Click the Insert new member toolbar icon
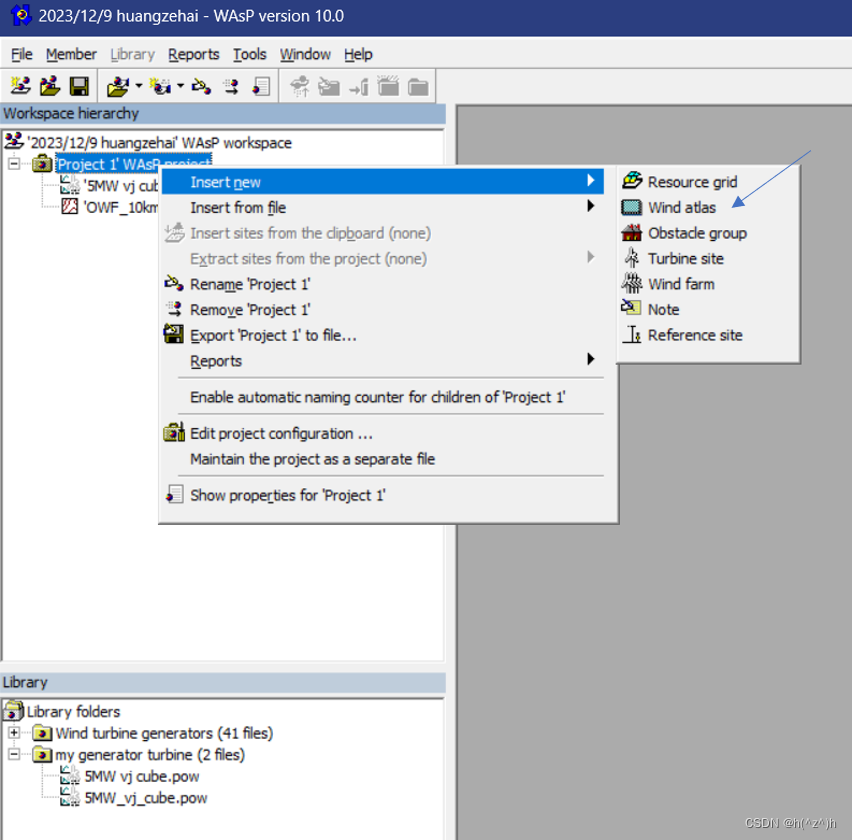The image size is (852, 840). pos(160,86)
